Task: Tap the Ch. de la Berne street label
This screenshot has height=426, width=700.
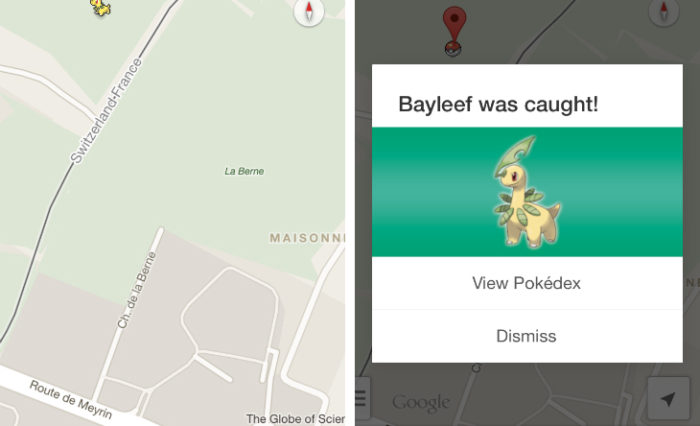Action: pyautogui.click(x=137, y=290)
